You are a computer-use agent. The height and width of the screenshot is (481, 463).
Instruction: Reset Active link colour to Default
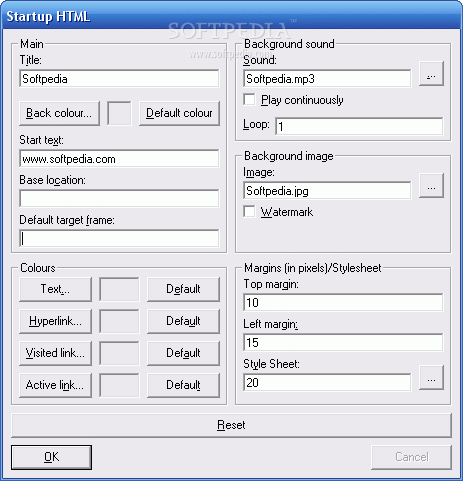(183, 385)
